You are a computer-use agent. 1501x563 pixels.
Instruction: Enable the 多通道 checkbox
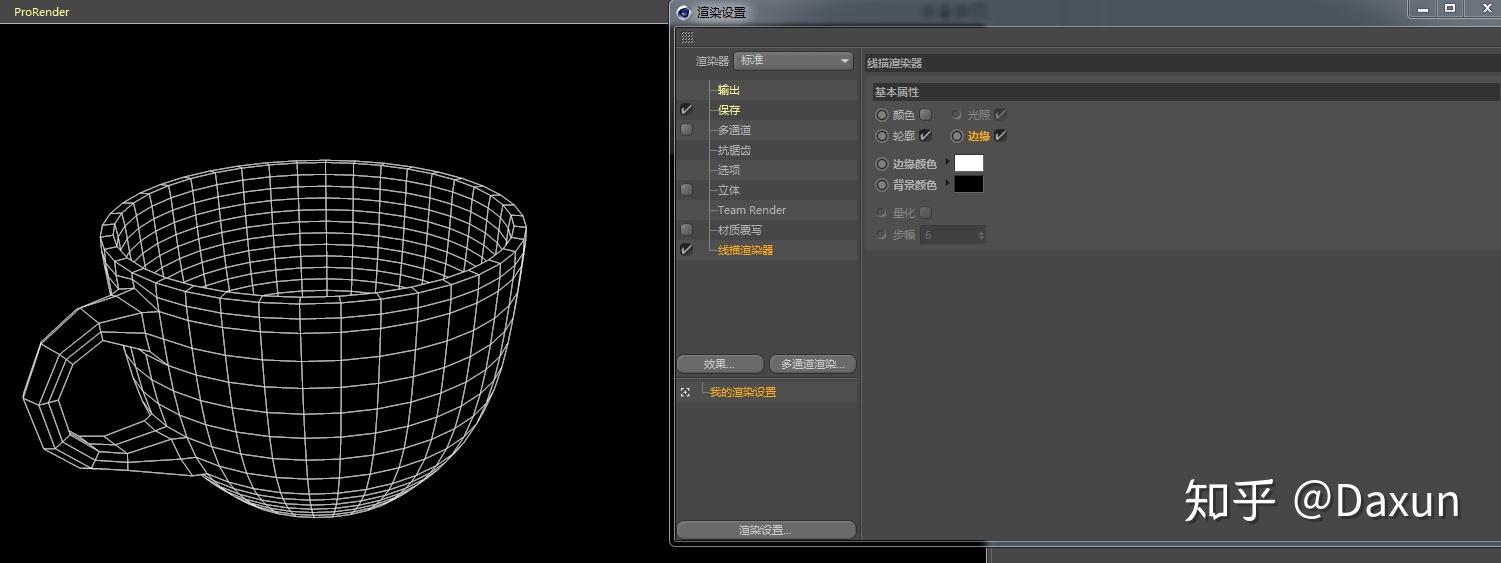[686, 130]
